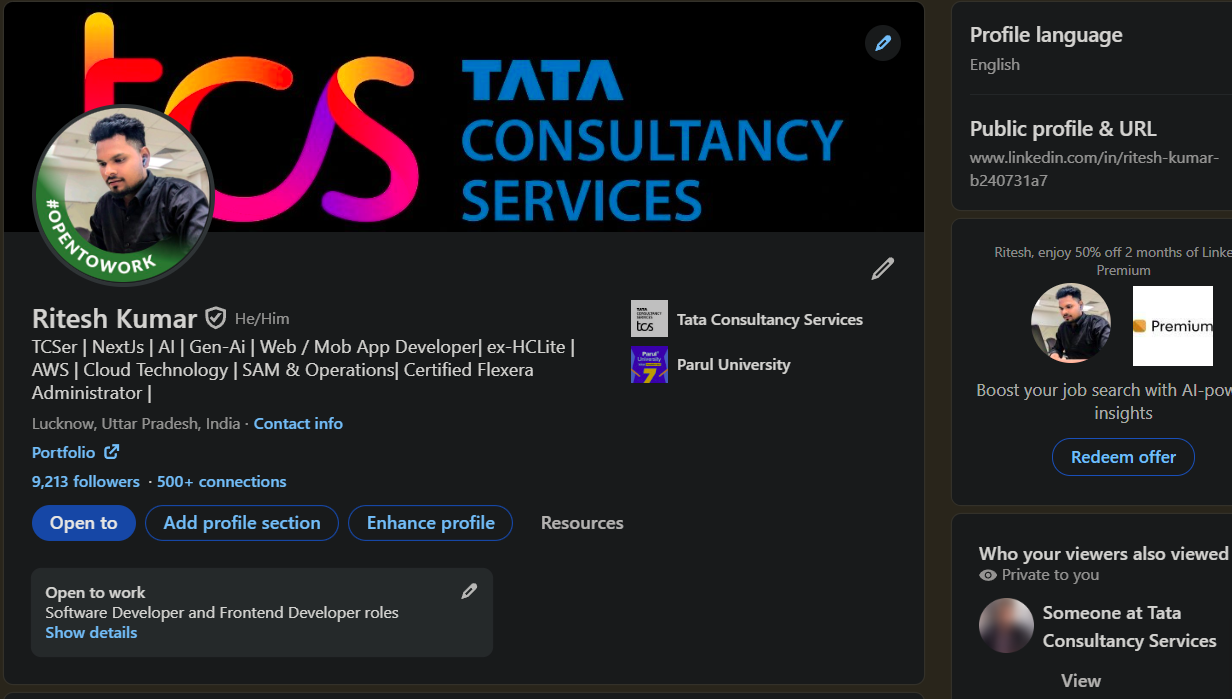Expand the Add profile section menu
The image size is (1232, 699).
pyautogui.click(x=242, y=523)
